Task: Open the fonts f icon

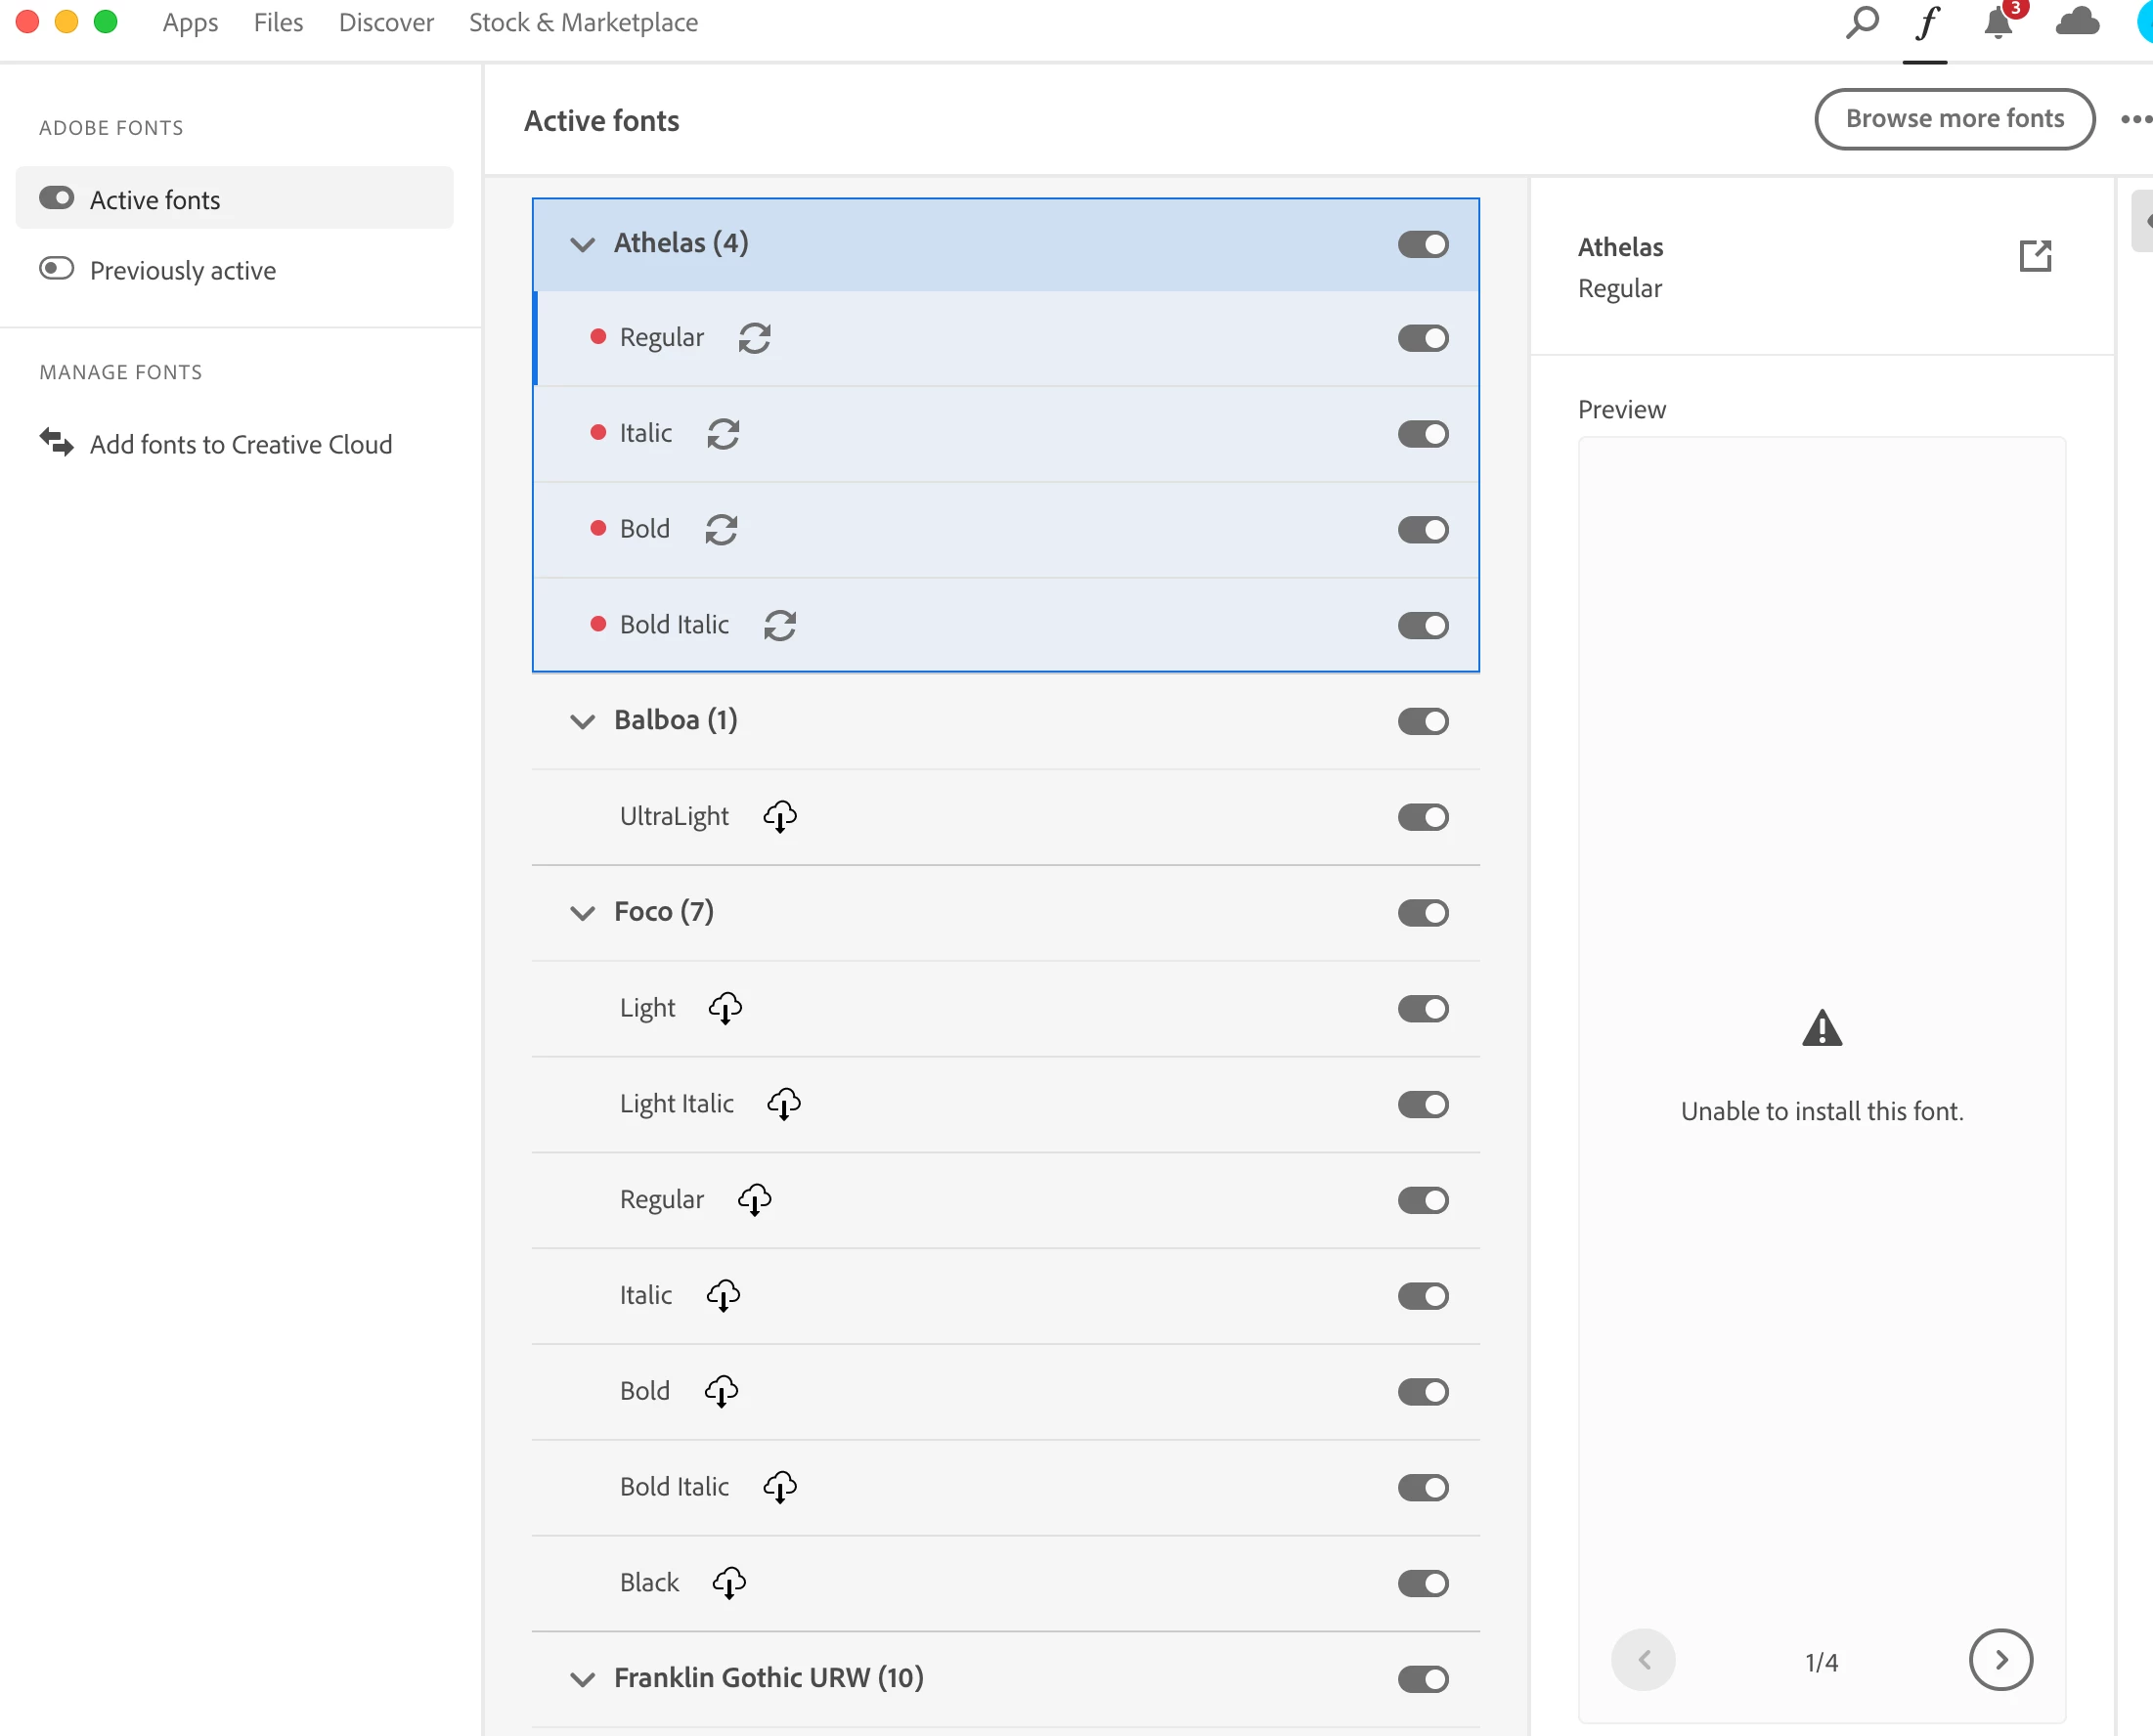Action: point(1926,22)
